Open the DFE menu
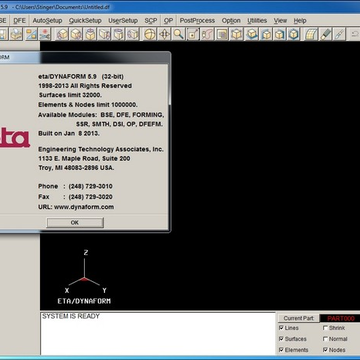The height and width of the screenshot is (360, 360). coord(20,21)
